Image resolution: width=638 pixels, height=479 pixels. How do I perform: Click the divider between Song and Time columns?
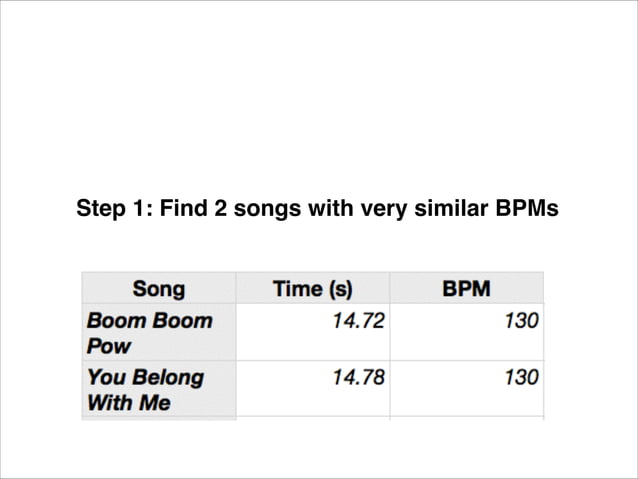click(236, 345)
